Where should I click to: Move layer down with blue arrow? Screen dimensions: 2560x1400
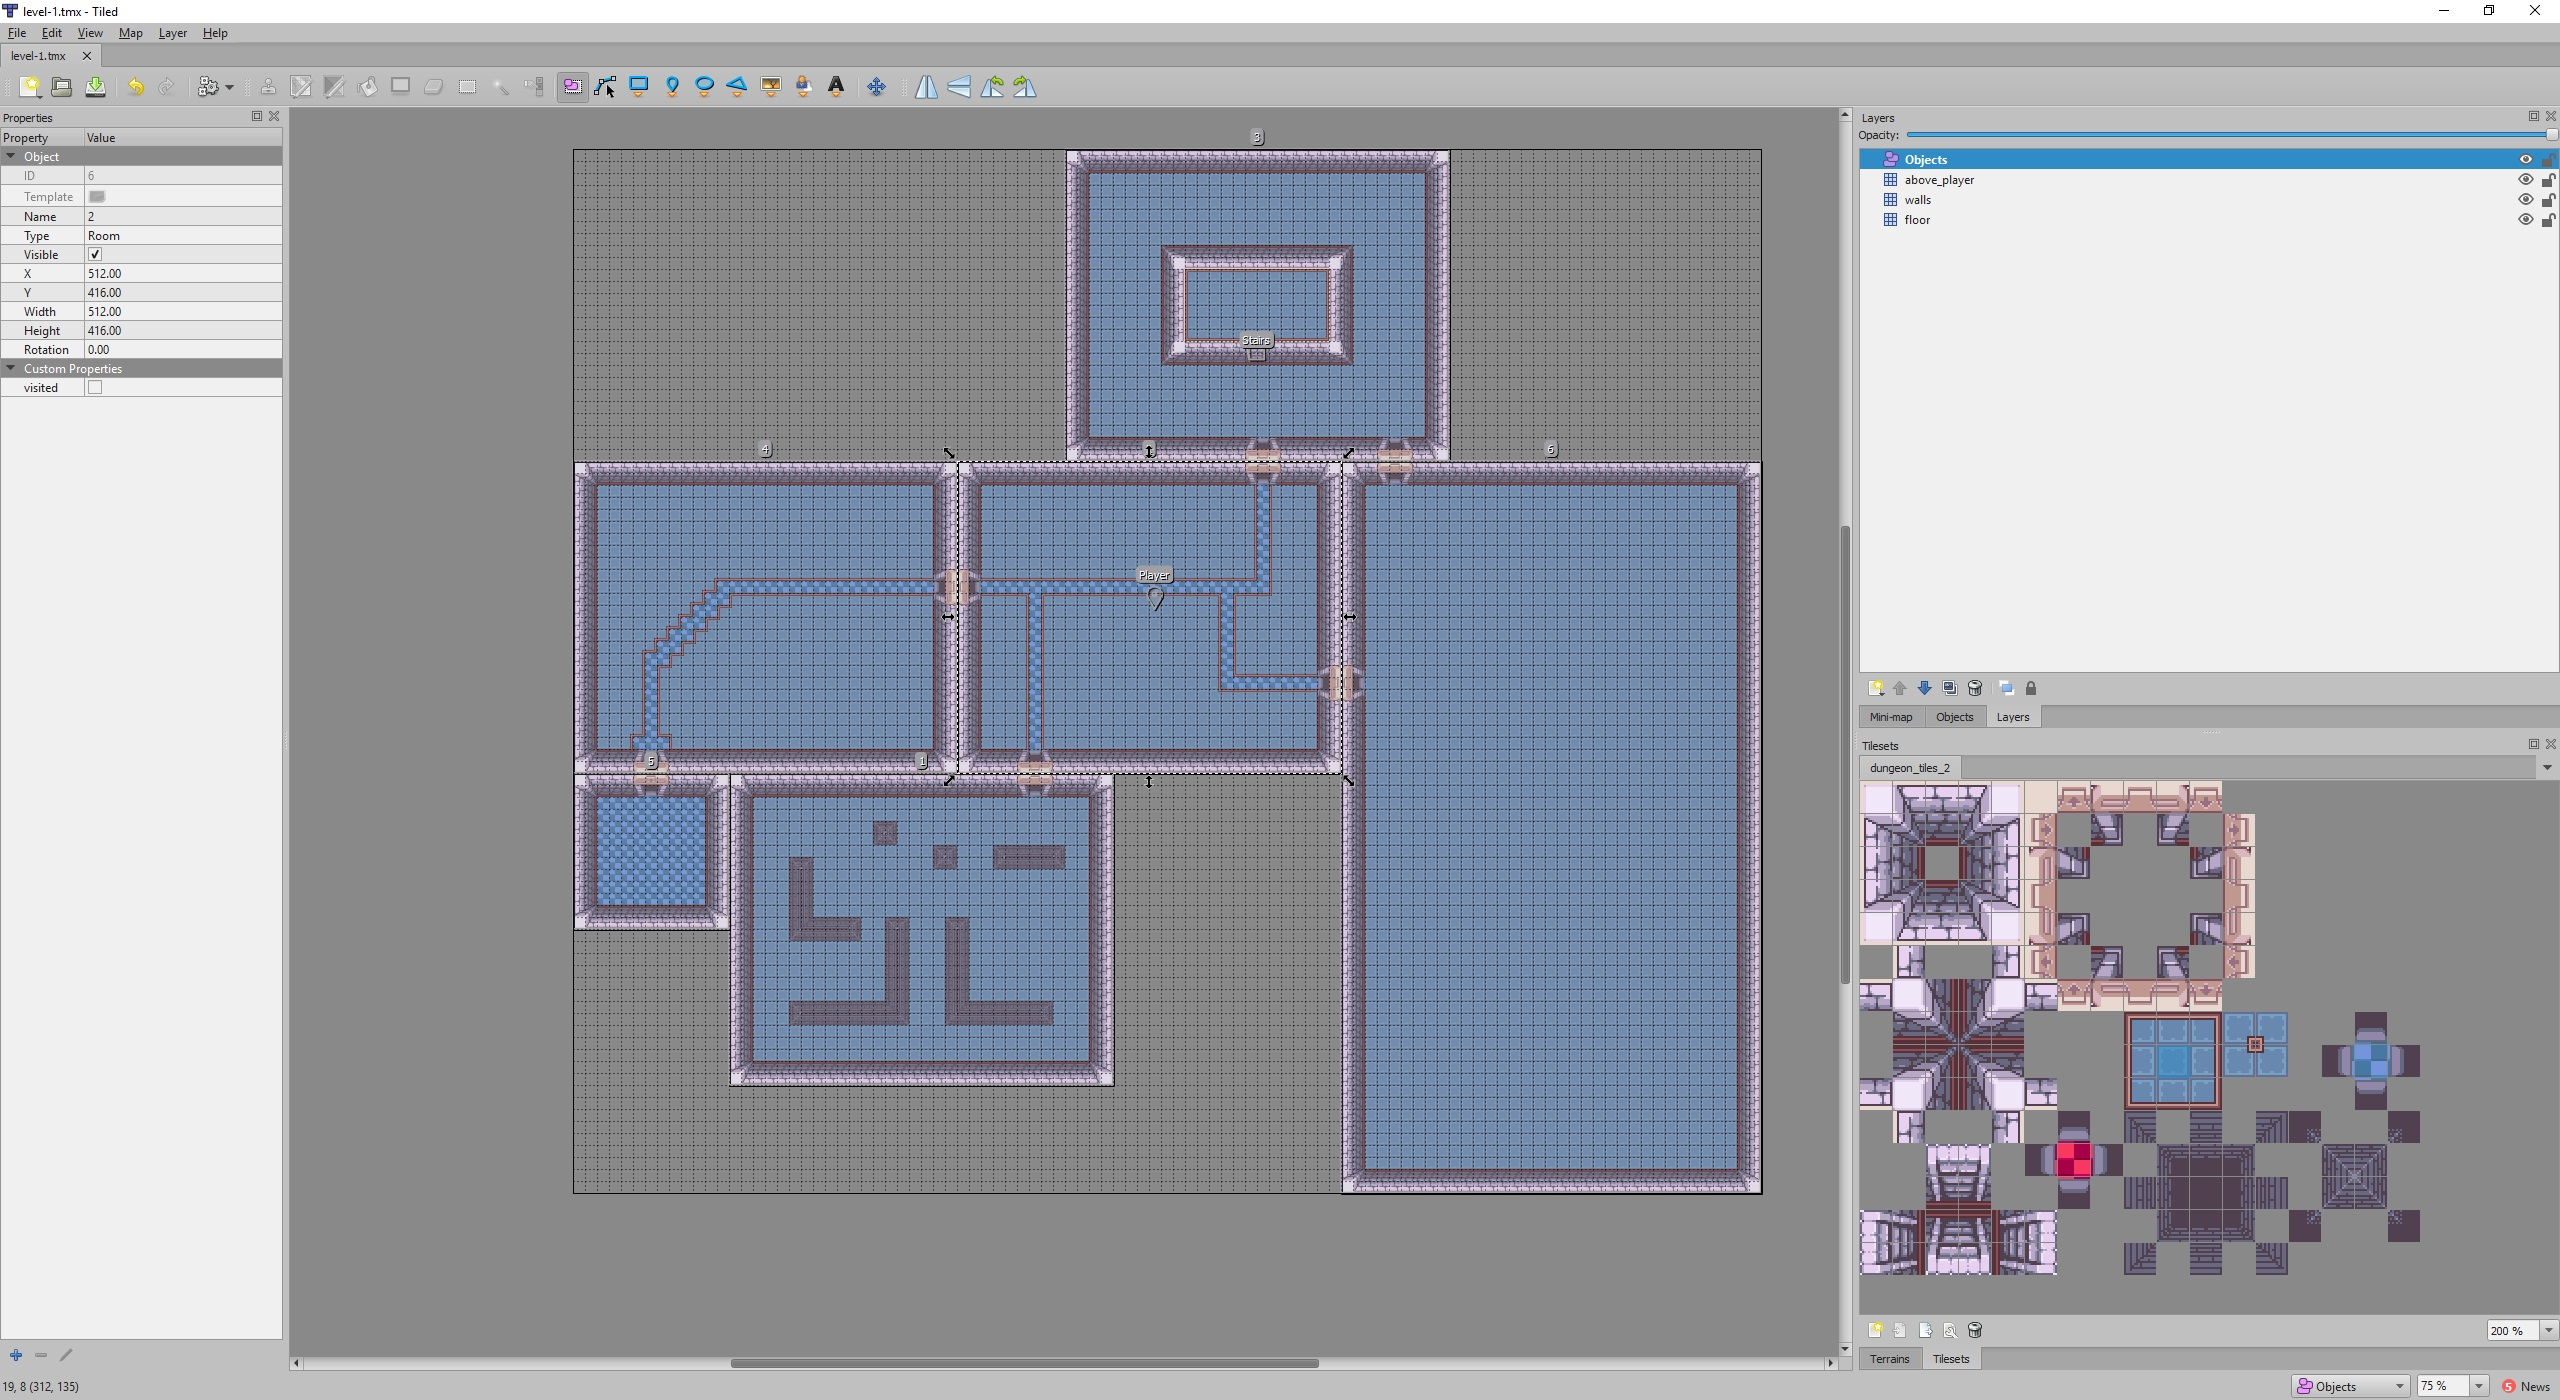click(1924, 688)
